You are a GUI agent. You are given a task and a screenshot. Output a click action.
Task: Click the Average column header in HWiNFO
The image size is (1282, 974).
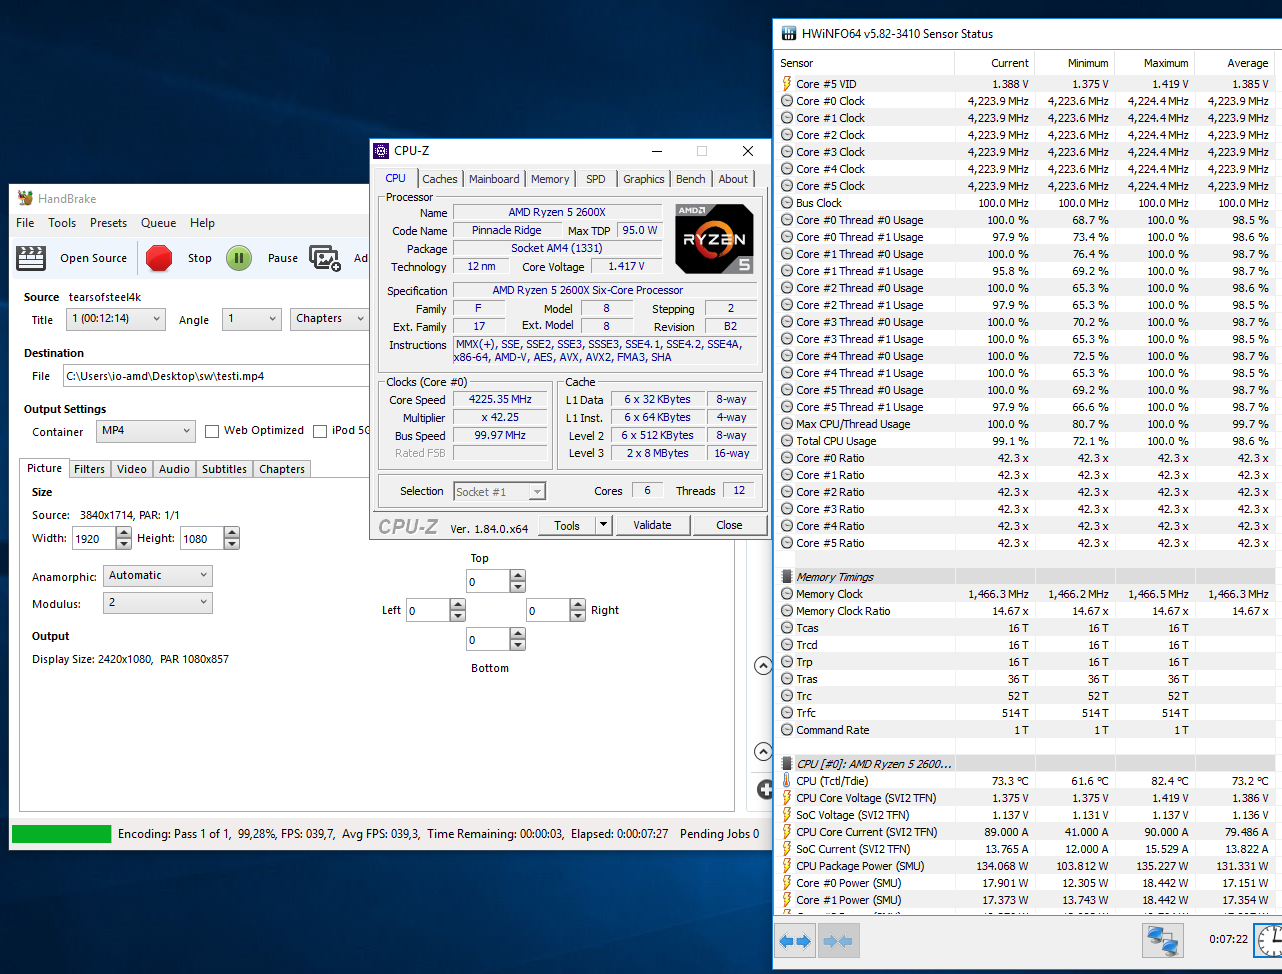click(x=1234, y=63)
